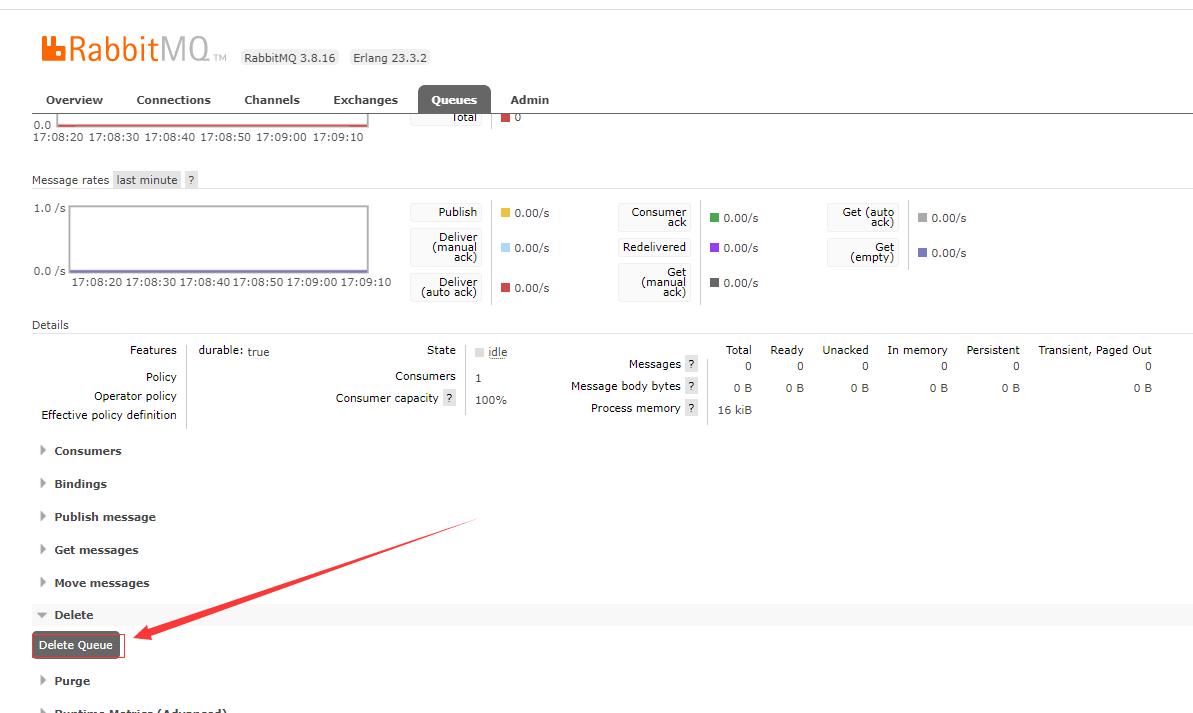Click the RabbitMQ 3.8.16 version badge

point(290,58)
